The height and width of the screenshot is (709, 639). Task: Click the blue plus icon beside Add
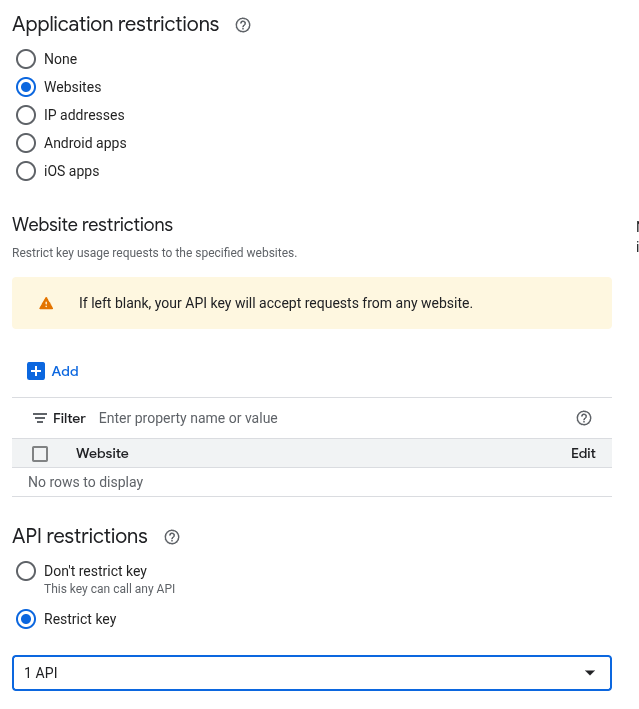[36, 371]
